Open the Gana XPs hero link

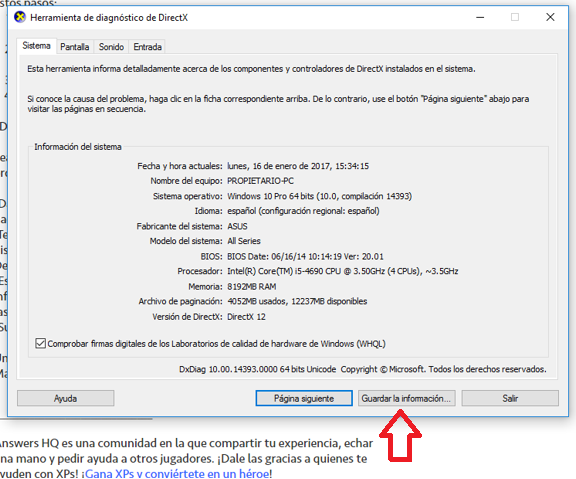(177, 473)
